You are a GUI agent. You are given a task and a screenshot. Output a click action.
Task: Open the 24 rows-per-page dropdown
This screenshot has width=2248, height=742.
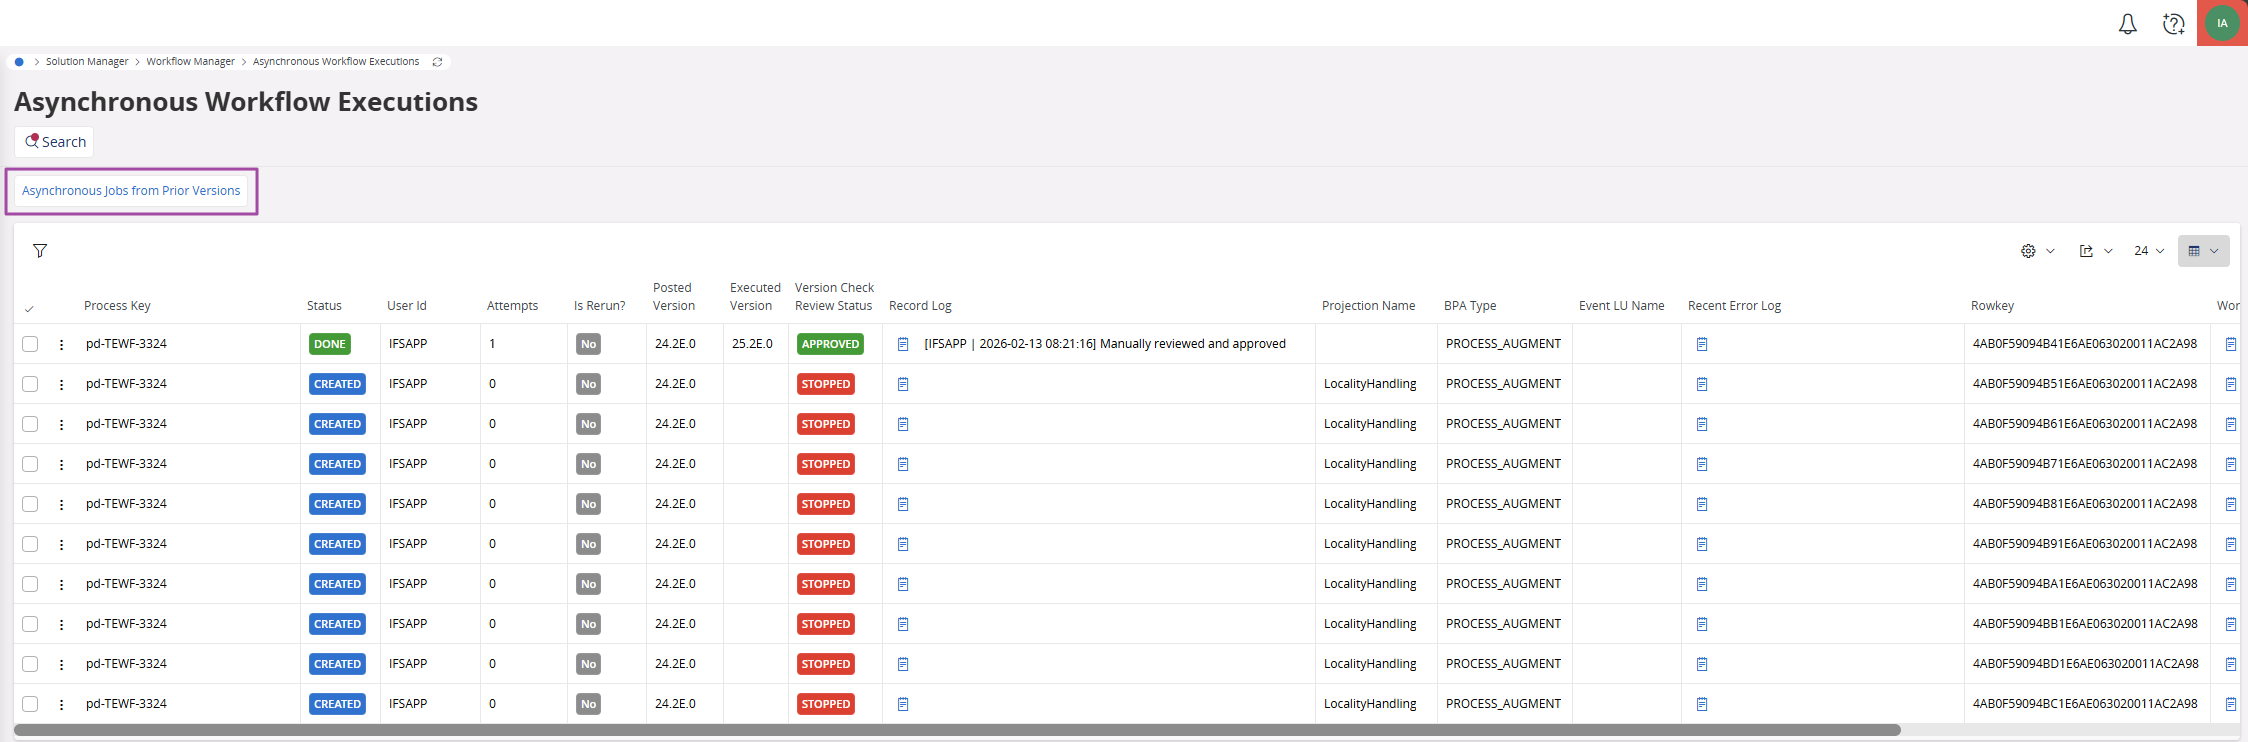point(2148,251)
